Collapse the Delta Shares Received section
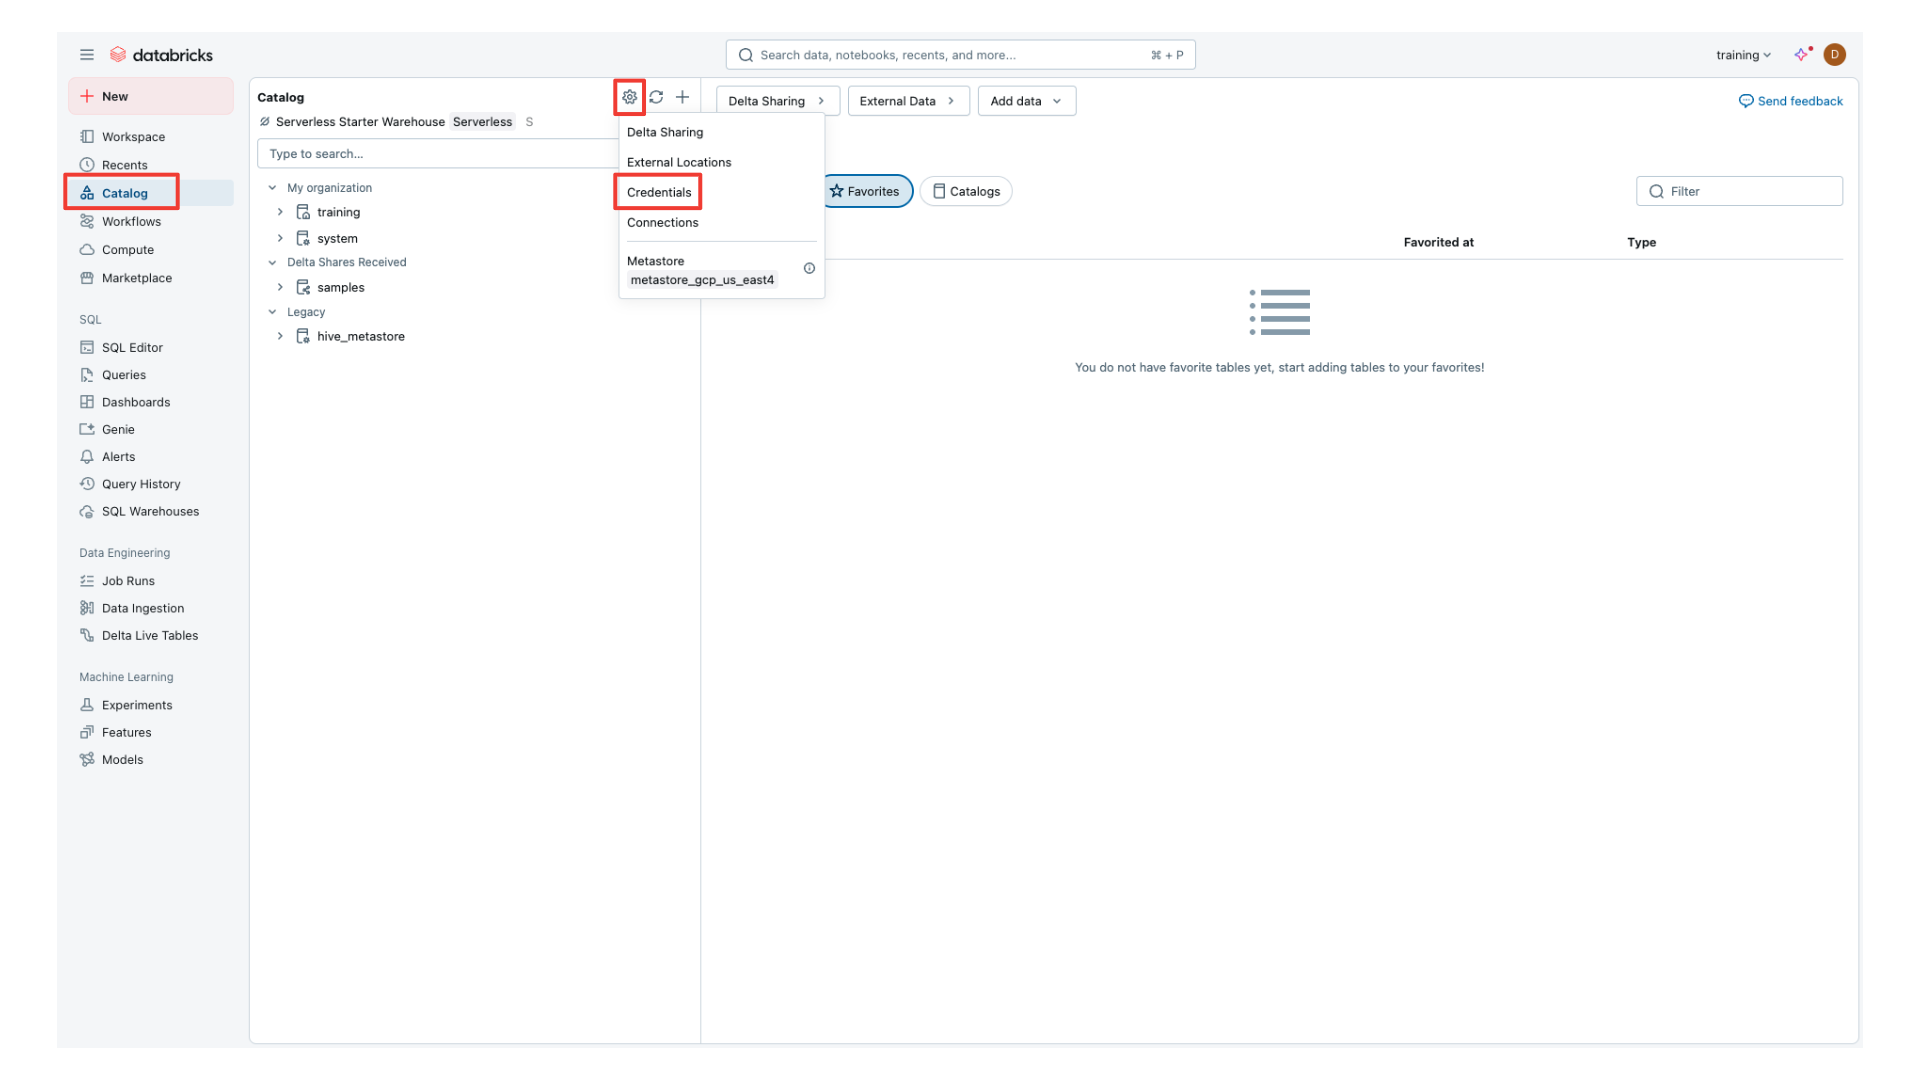 pyautogui.click(x=272, y=262)
